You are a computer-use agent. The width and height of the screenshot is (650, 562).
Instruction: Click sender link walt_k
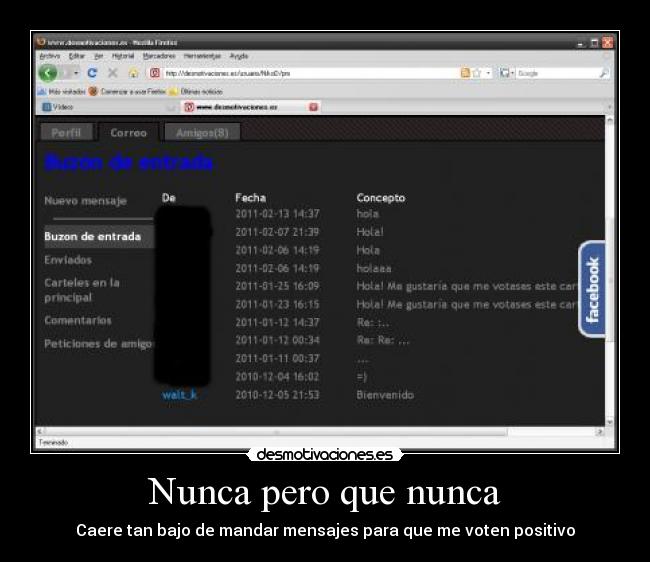point(179,395)
